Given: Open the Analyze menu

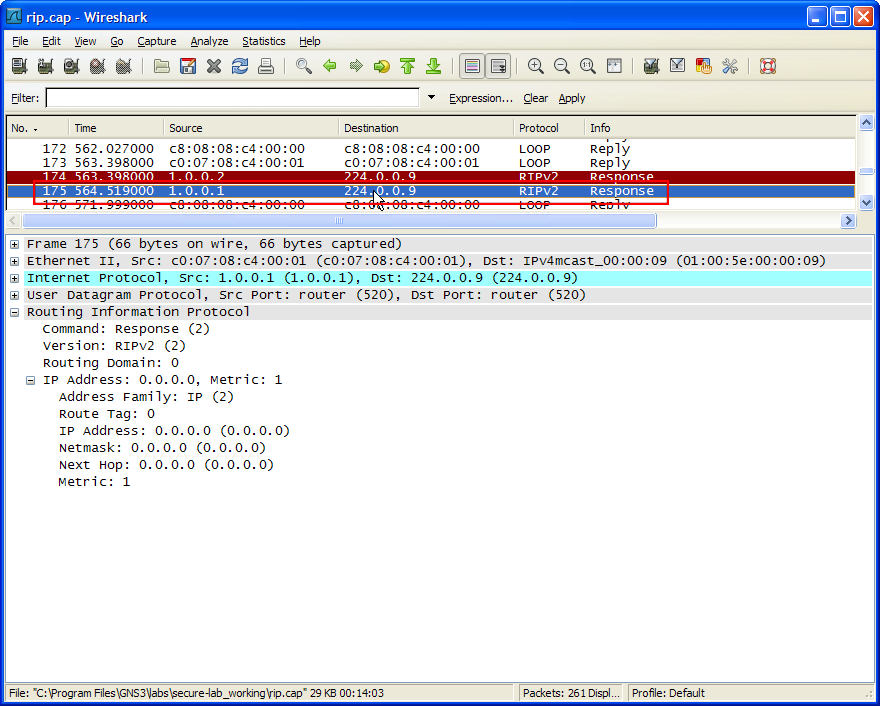Looking at the screenshot, I should [209, 41].
